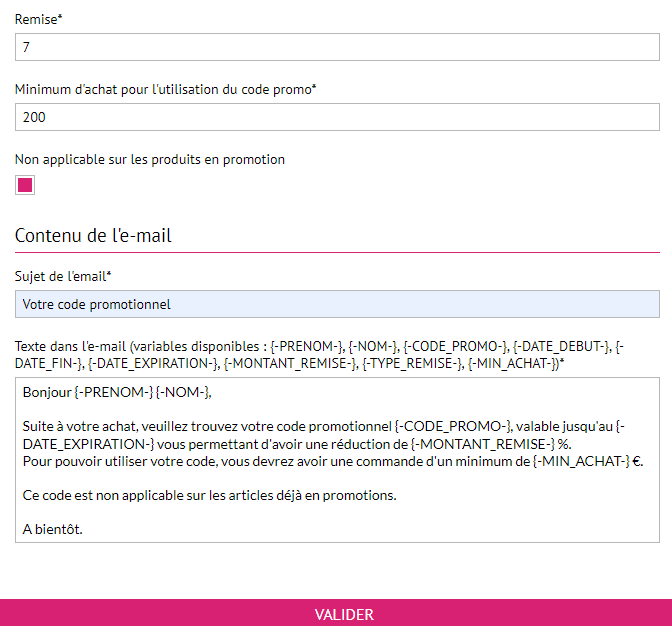Click the "Minimum d'achat" label text

pyautogui.click(x=163, y=89)
